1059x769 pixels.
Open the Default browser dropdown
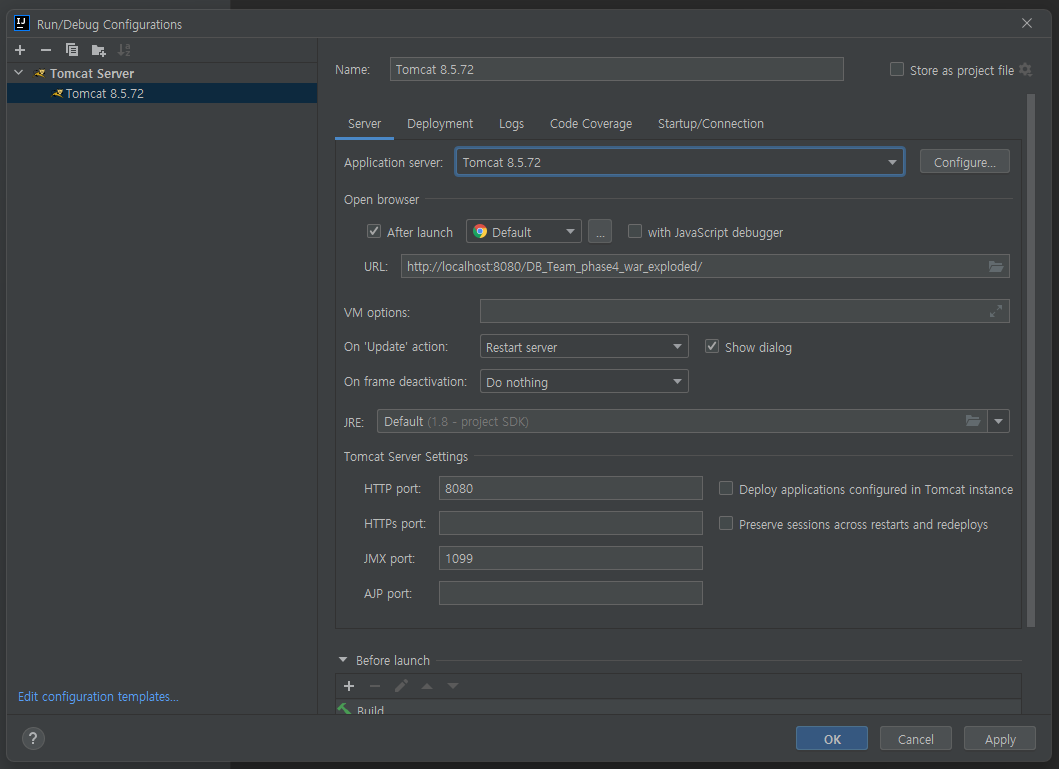pyautogui.click(x=523, y=232)
